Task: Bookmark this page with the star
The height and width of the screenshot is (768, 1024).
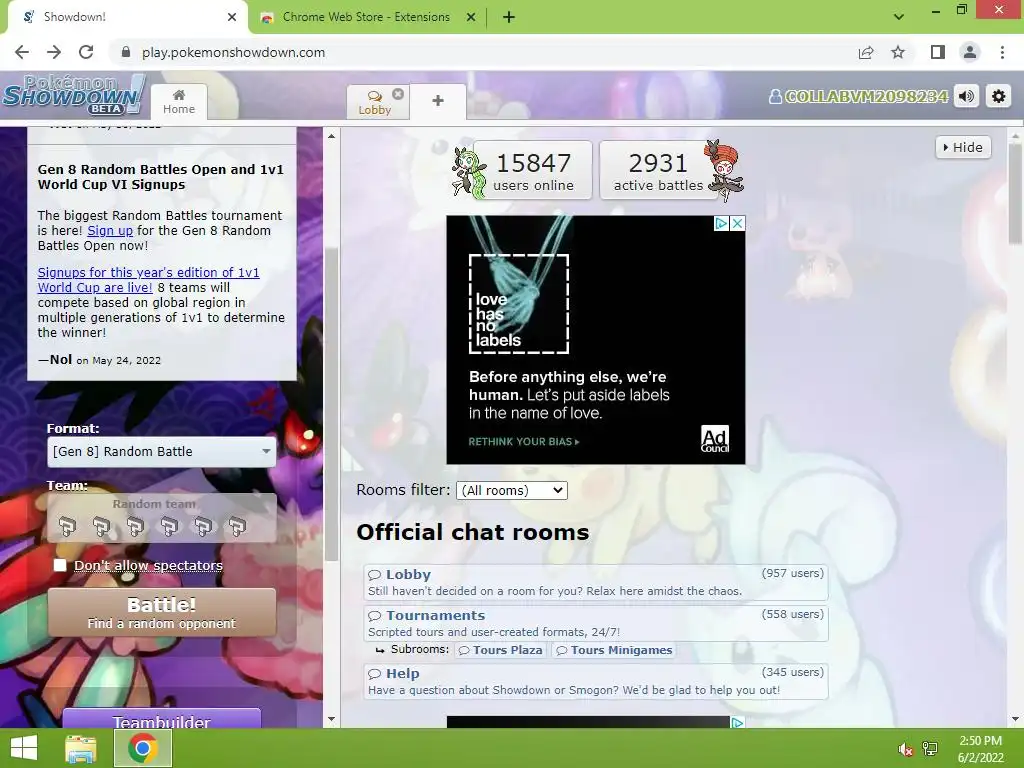Action: (898, 52)
